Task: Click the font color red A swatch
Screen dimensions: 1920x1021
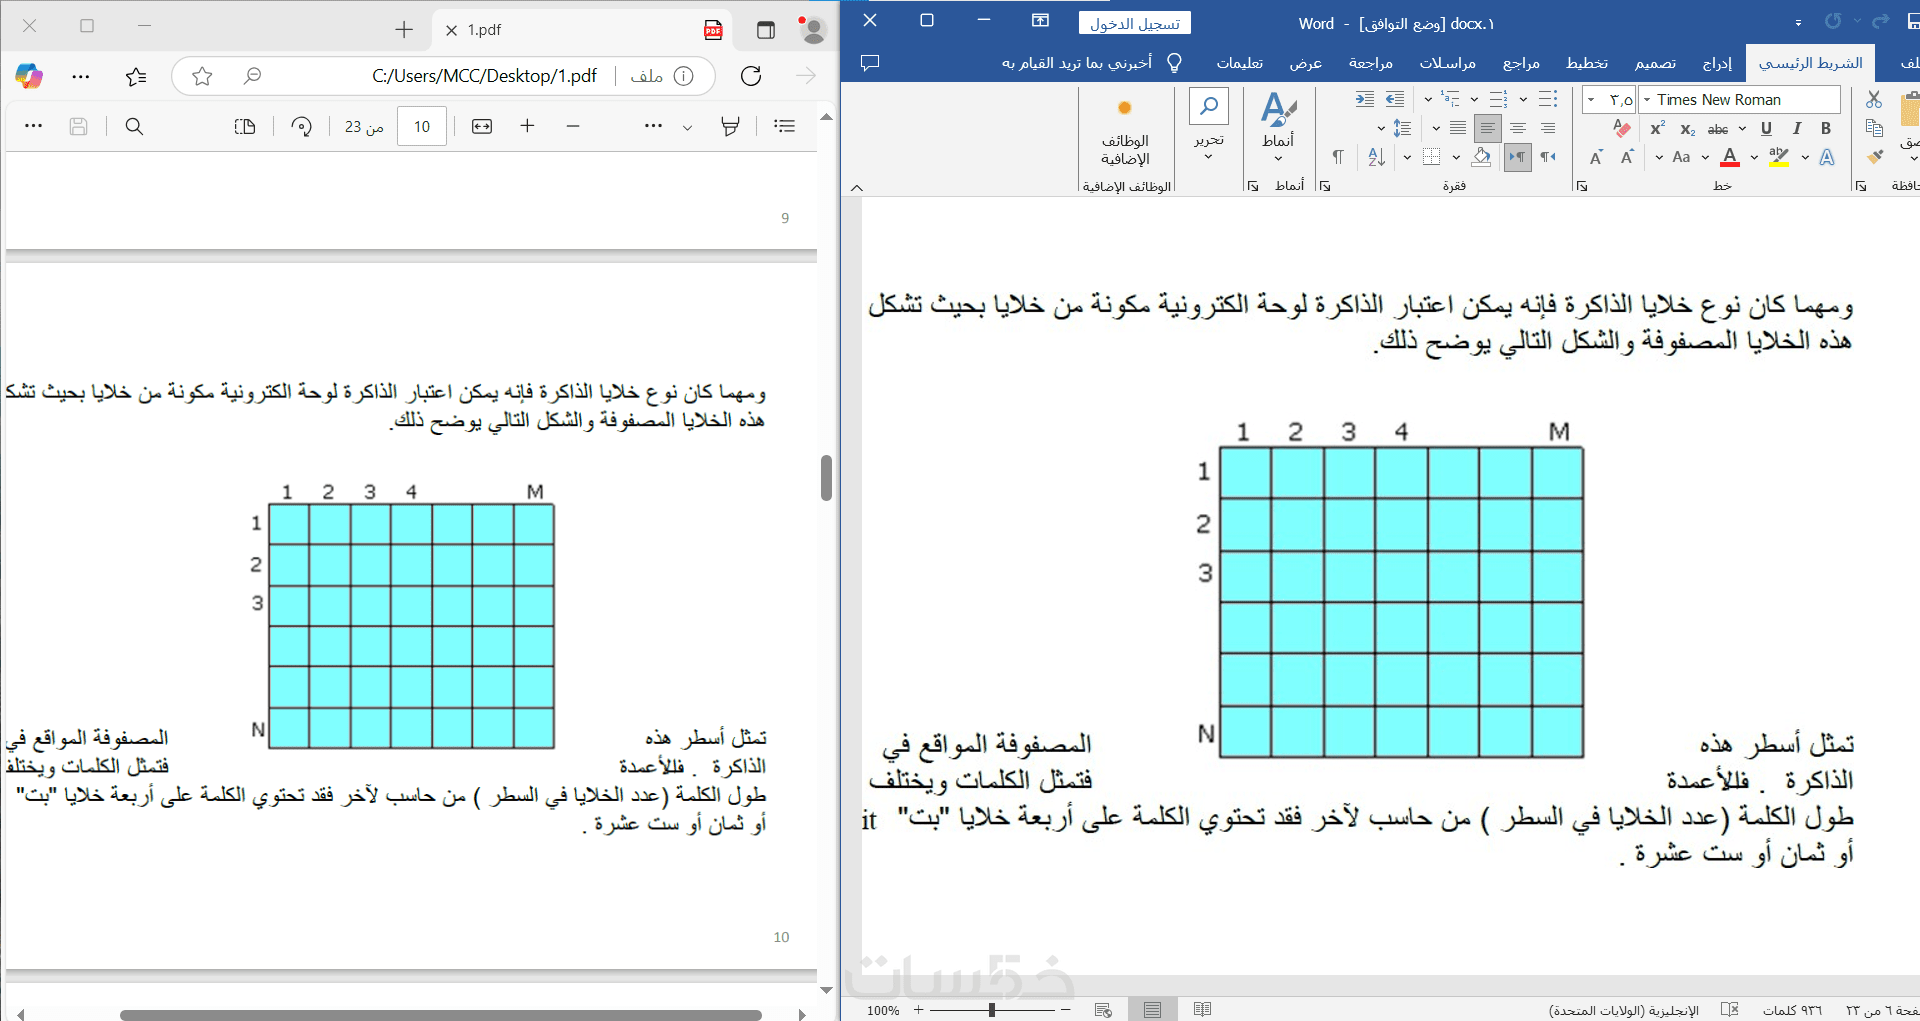Action: tap(1730, 157)
